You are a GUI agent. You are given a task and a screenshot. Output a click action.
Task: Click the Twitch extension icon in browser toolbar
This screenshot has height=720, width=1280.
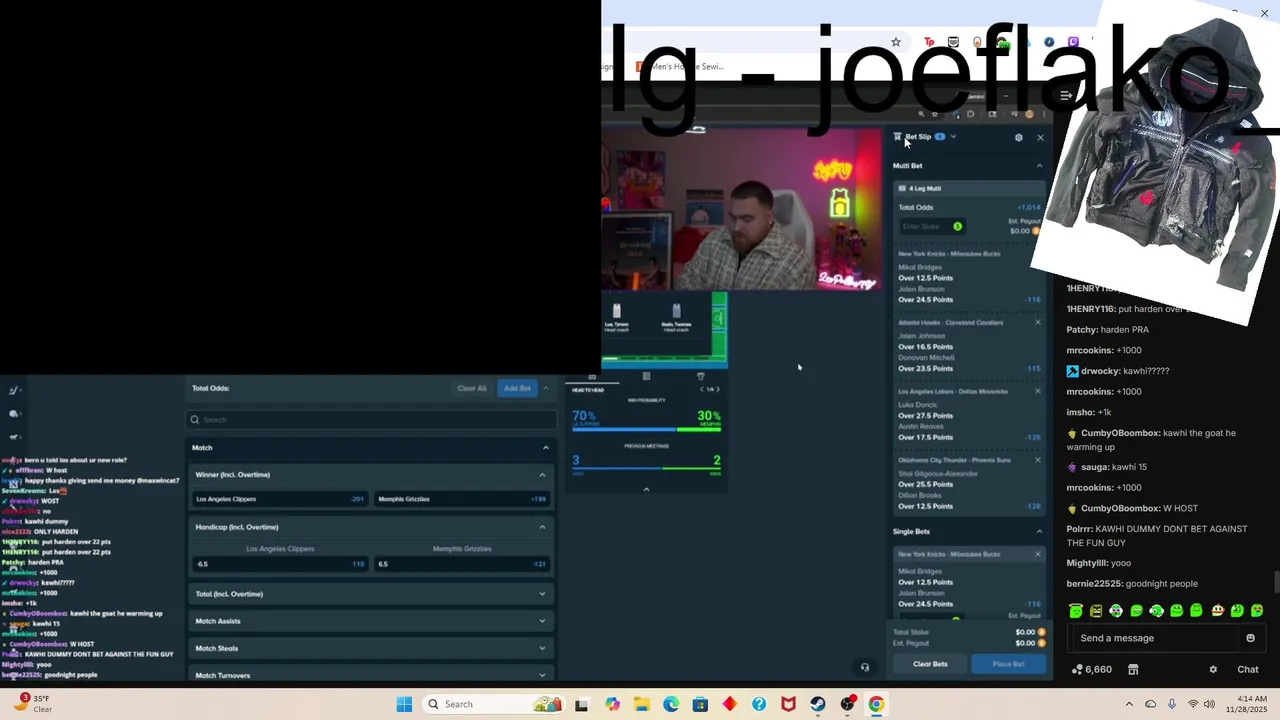click(x=1073, y=42)
